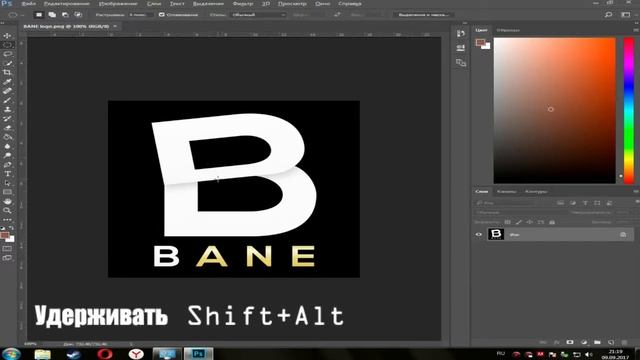Image resolution: width=640 pixels, height=360 pixels.
Task: Select the Pen tool
Action: [7, 164]
